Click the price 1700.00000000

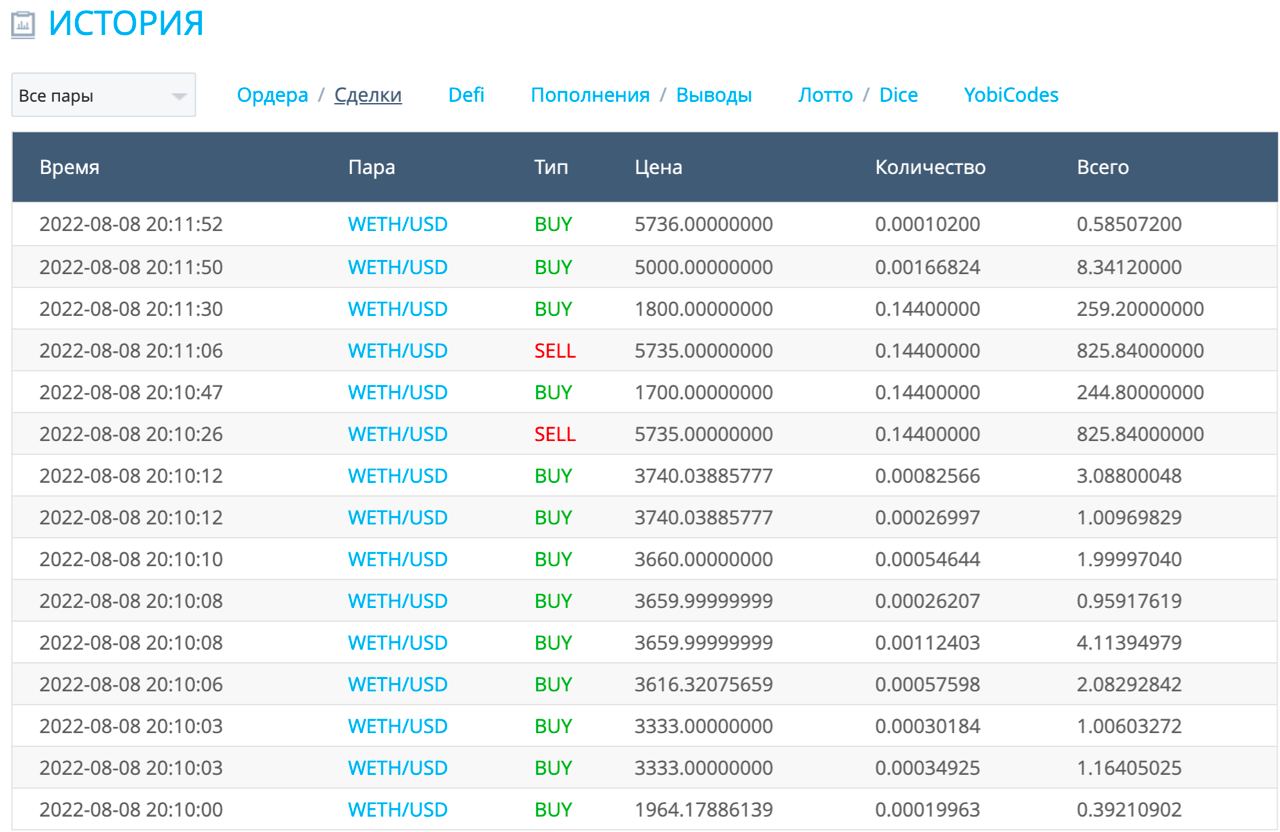coord(704,391)
